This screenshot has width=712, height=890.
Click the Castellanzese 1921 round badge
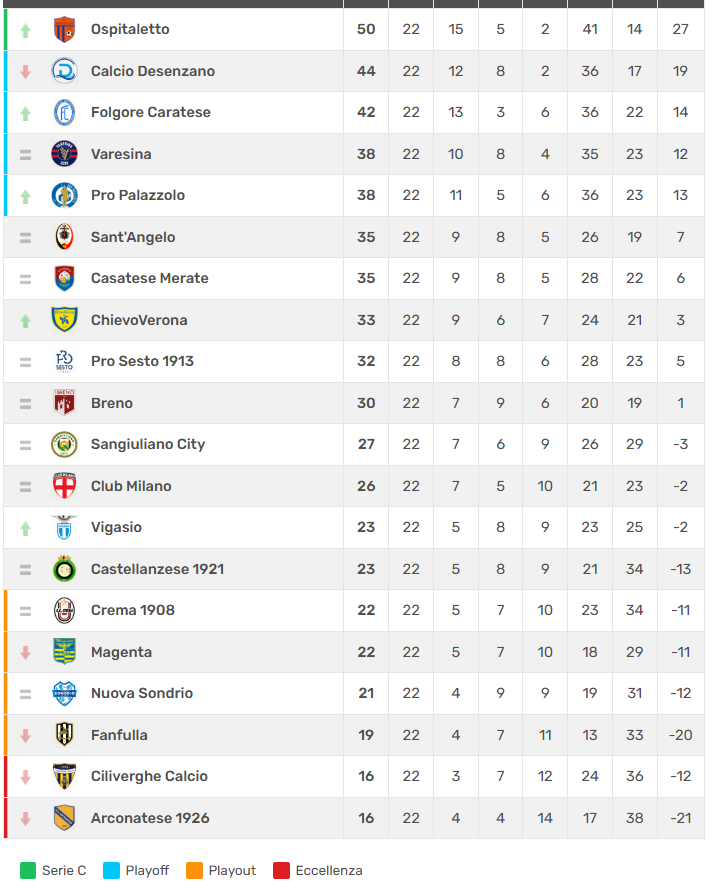[64, 569]
